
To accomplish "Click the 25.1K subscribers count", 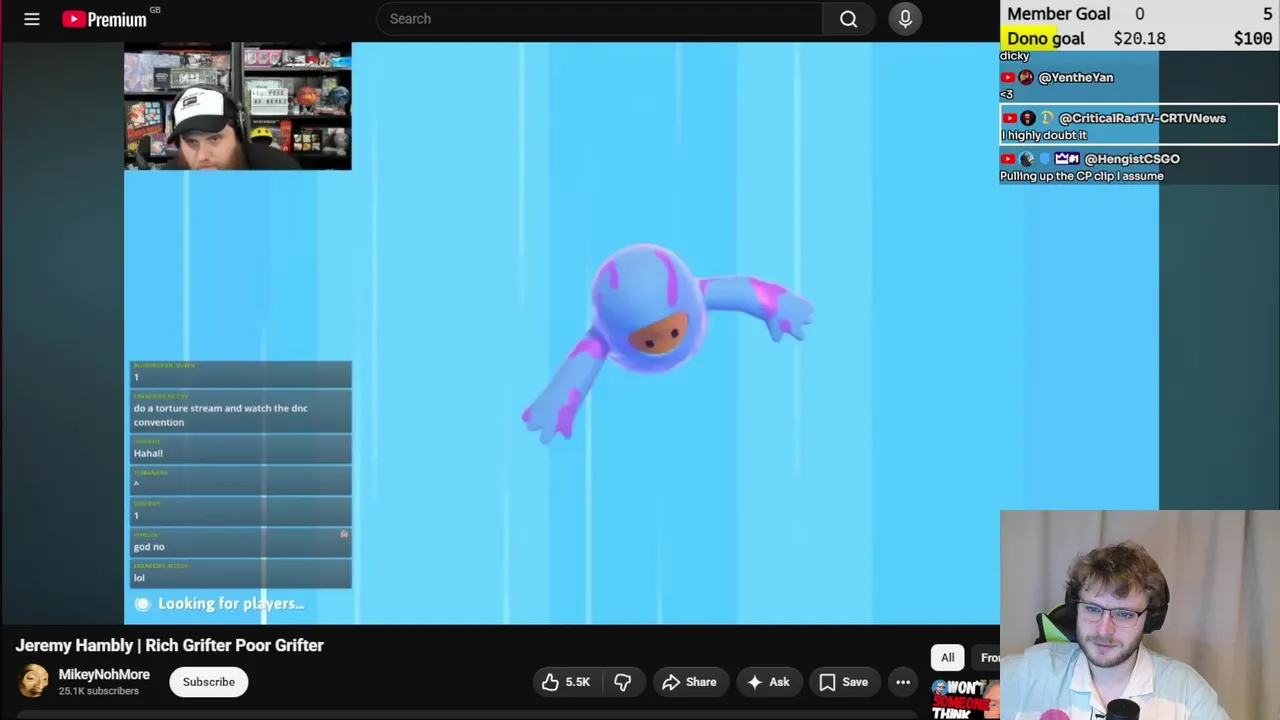I will (98, 691).
